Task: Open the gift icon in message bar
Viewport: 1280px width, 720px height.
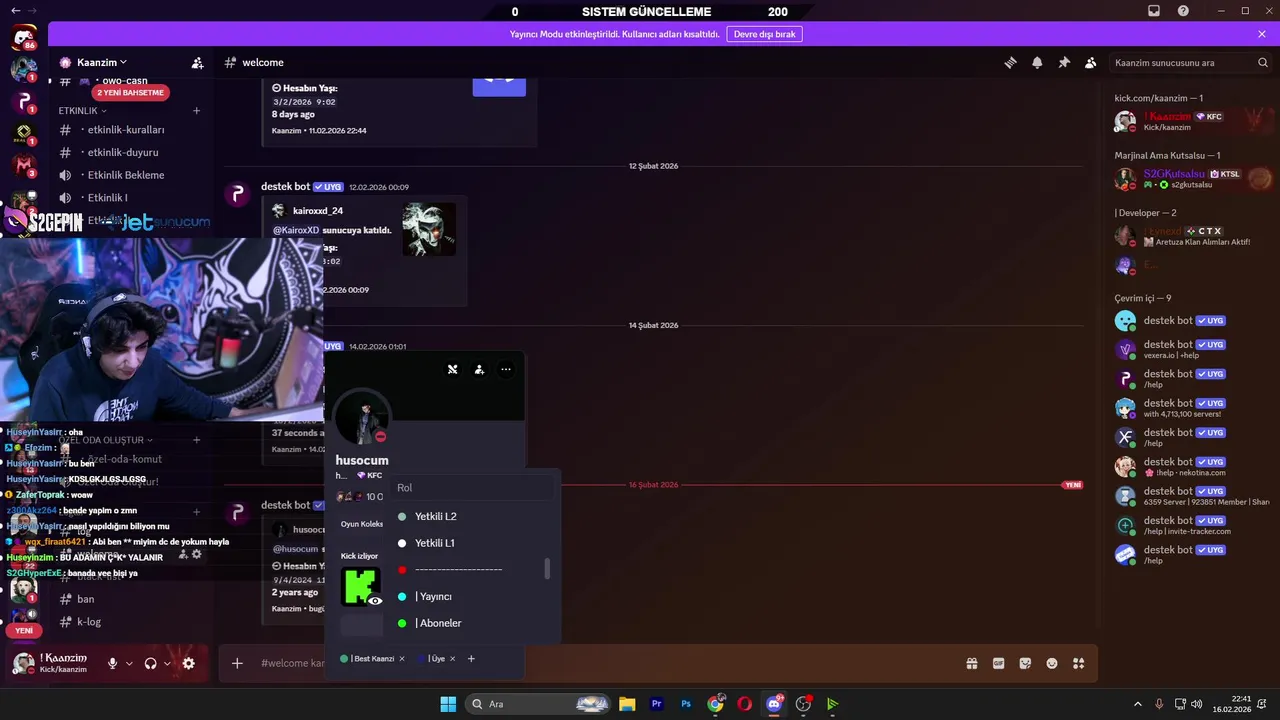Action: click(x=971, y=663)
